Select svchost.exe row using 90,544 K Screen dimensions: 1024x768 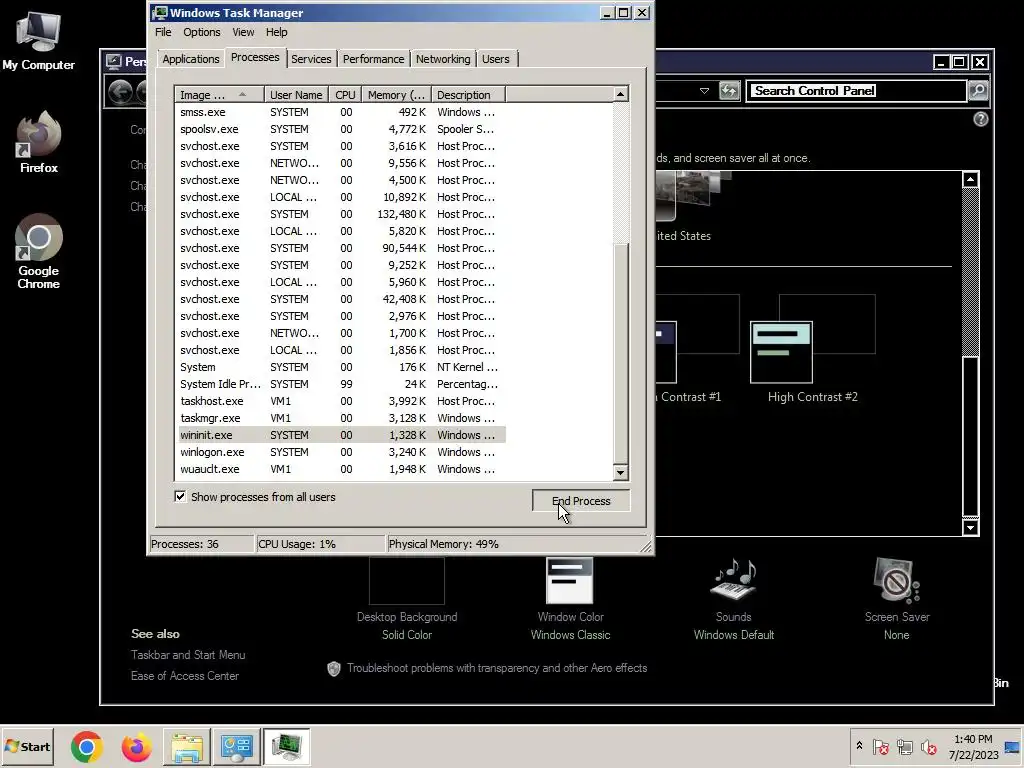(340, 248)
